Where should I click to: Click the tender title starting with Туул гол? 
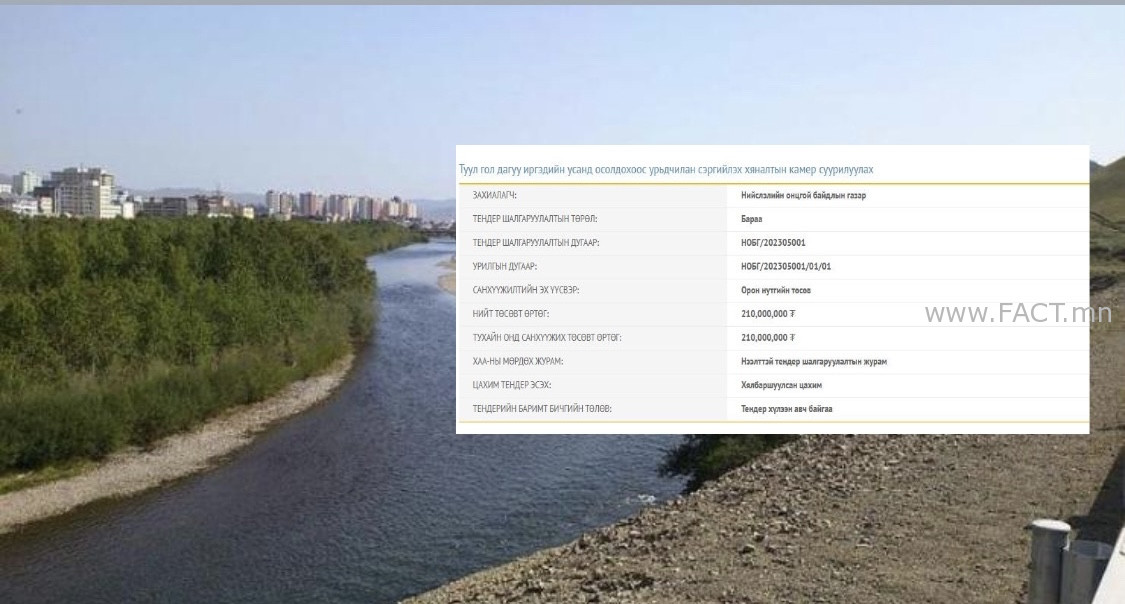pyautogui.click(x=665, y=170)
